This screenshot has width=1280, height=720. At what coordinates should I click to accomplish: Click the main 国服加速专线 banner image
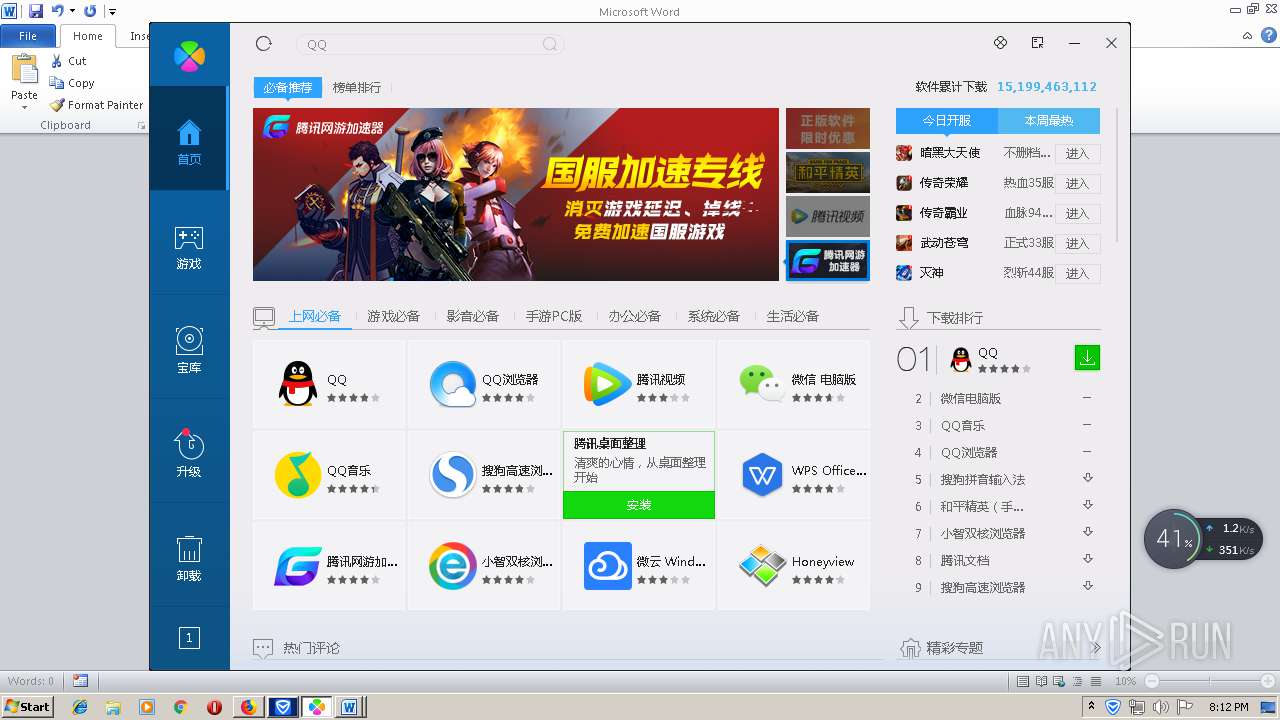coord(515,194)
